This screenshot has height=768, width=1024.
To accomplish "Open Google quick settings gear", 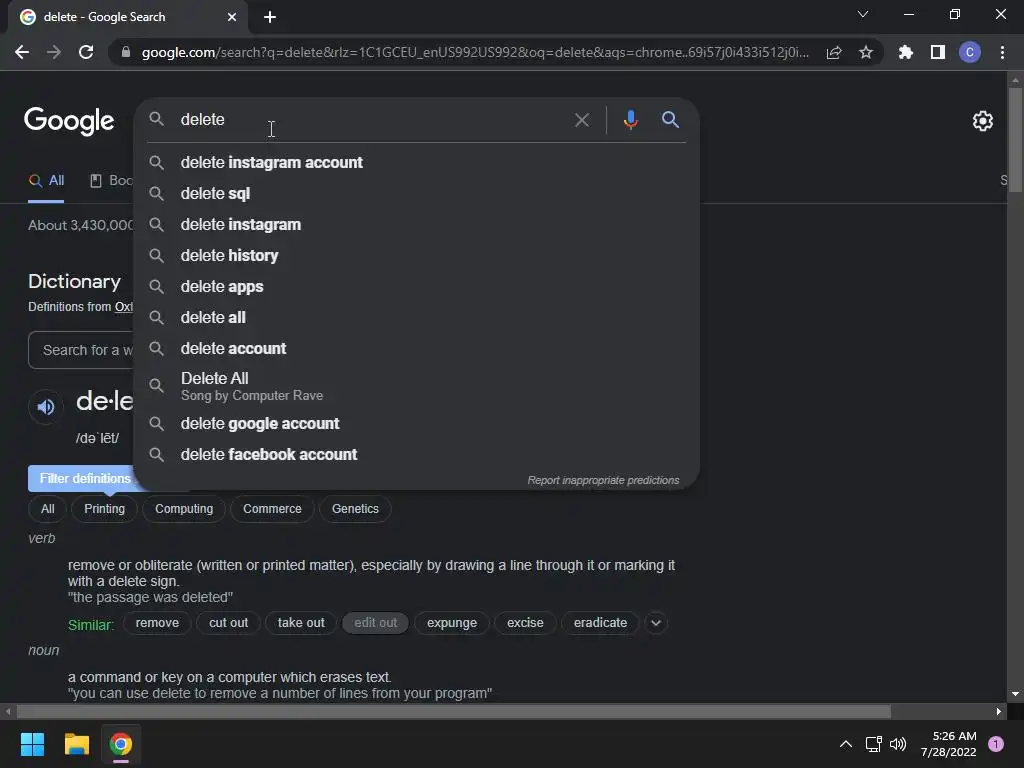I will coord(983,121).
